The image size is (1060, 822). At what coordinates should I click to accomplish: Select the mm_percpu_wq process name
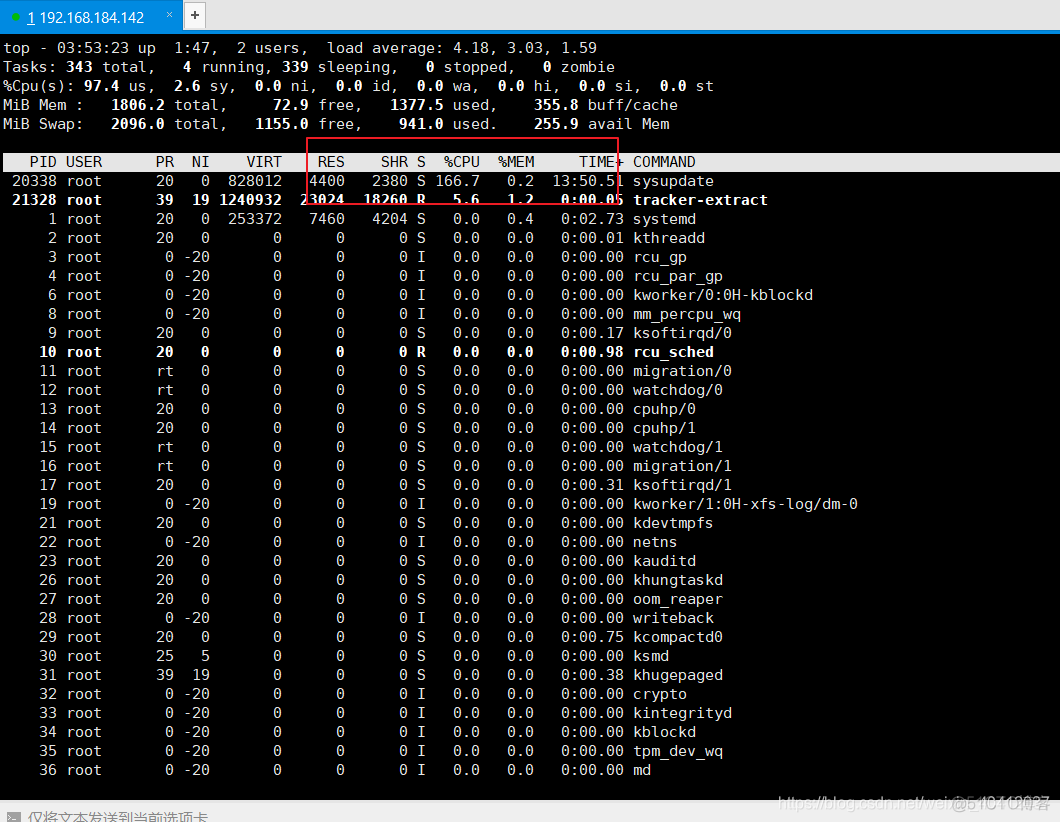pyautogui.click(x=687, y=314)
